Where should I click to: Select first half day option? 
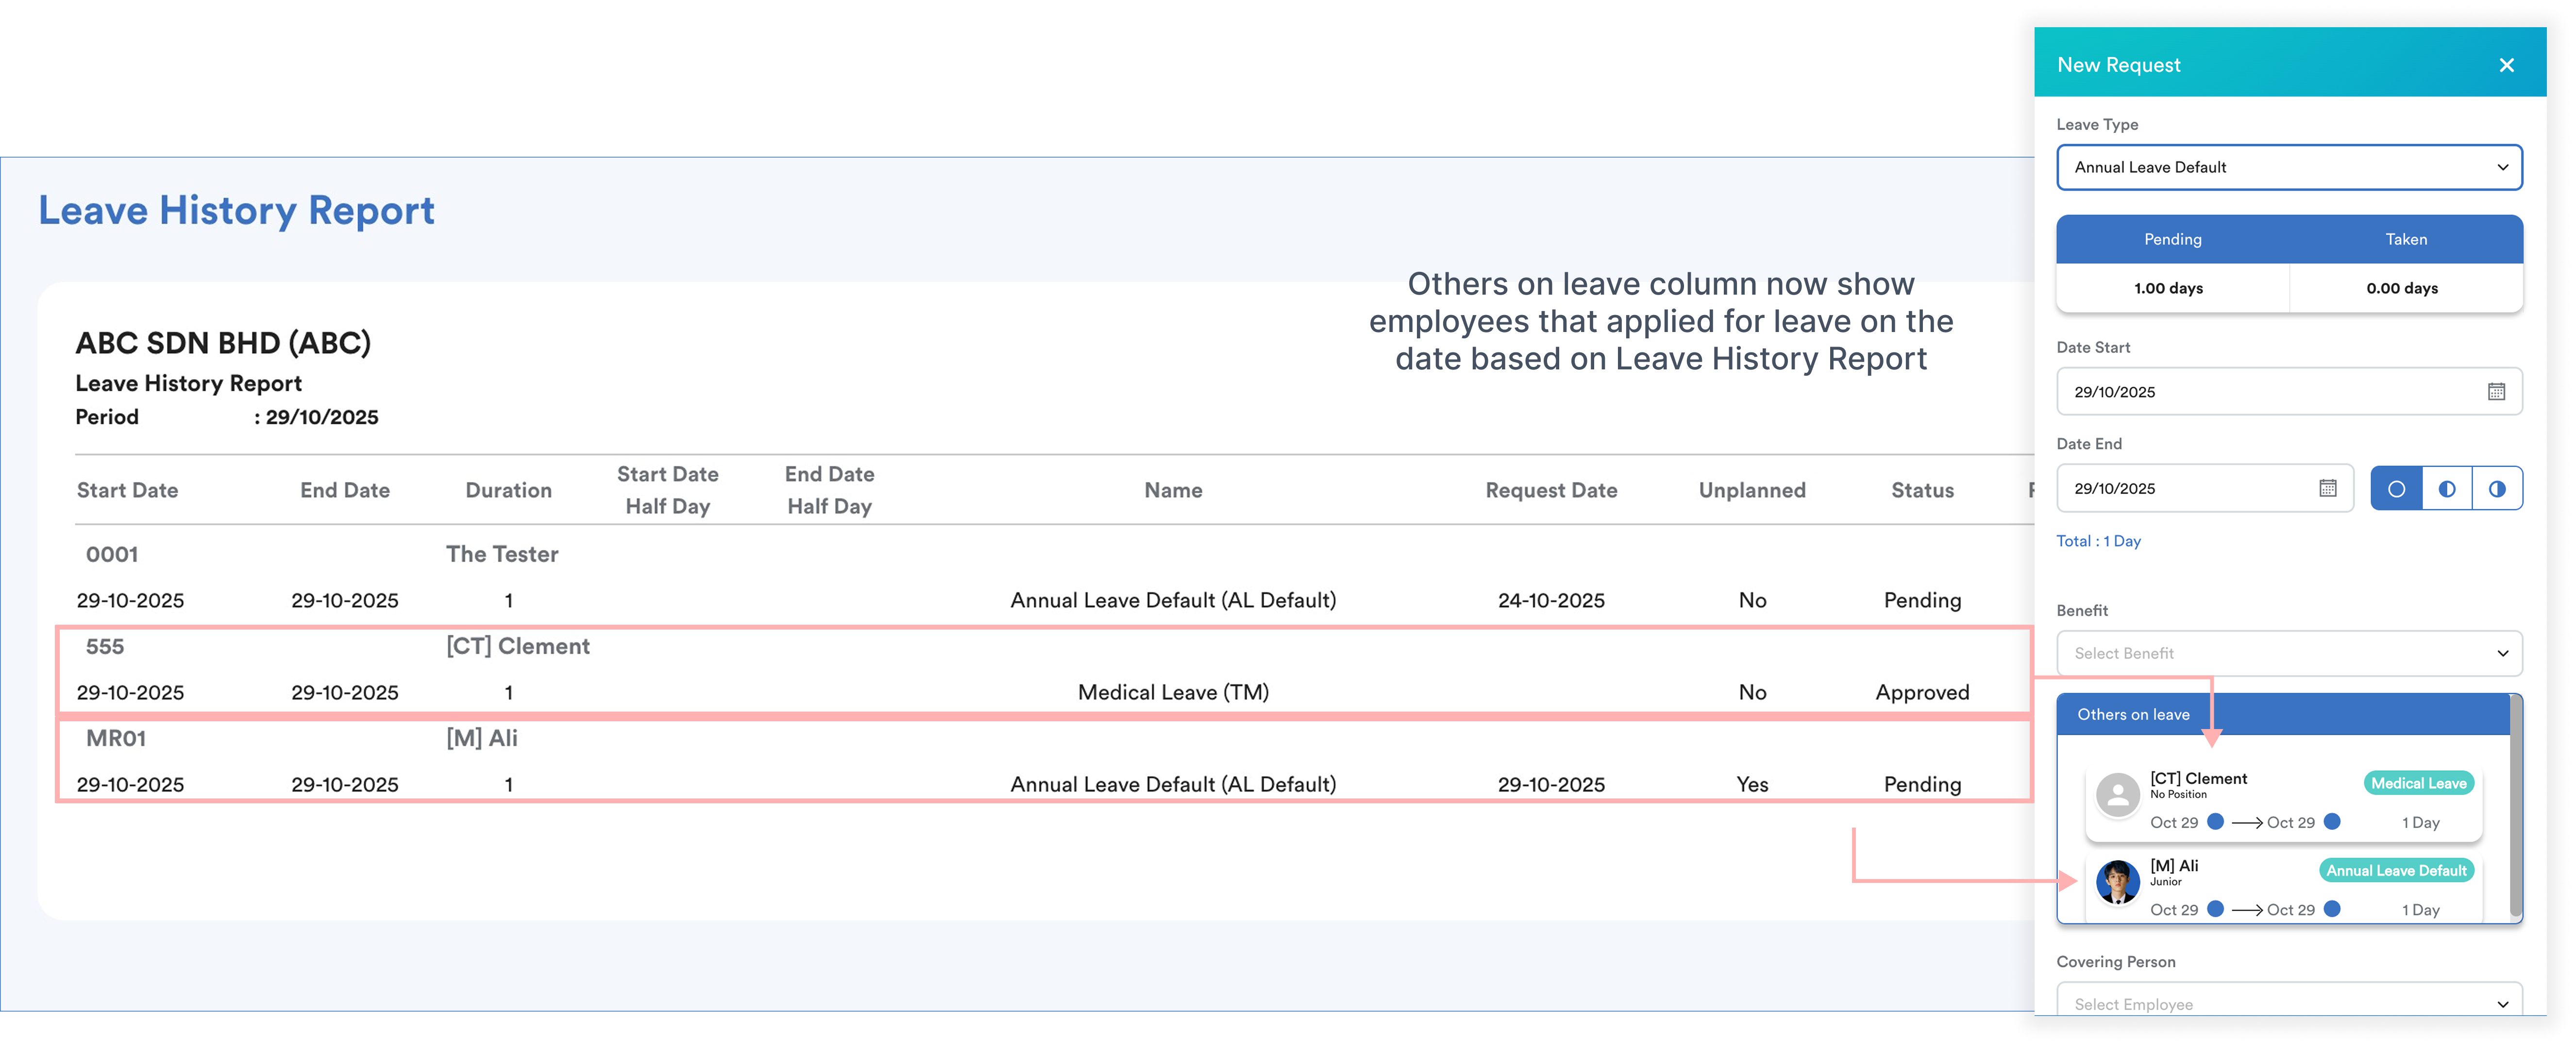click(x=2446, y=489)
